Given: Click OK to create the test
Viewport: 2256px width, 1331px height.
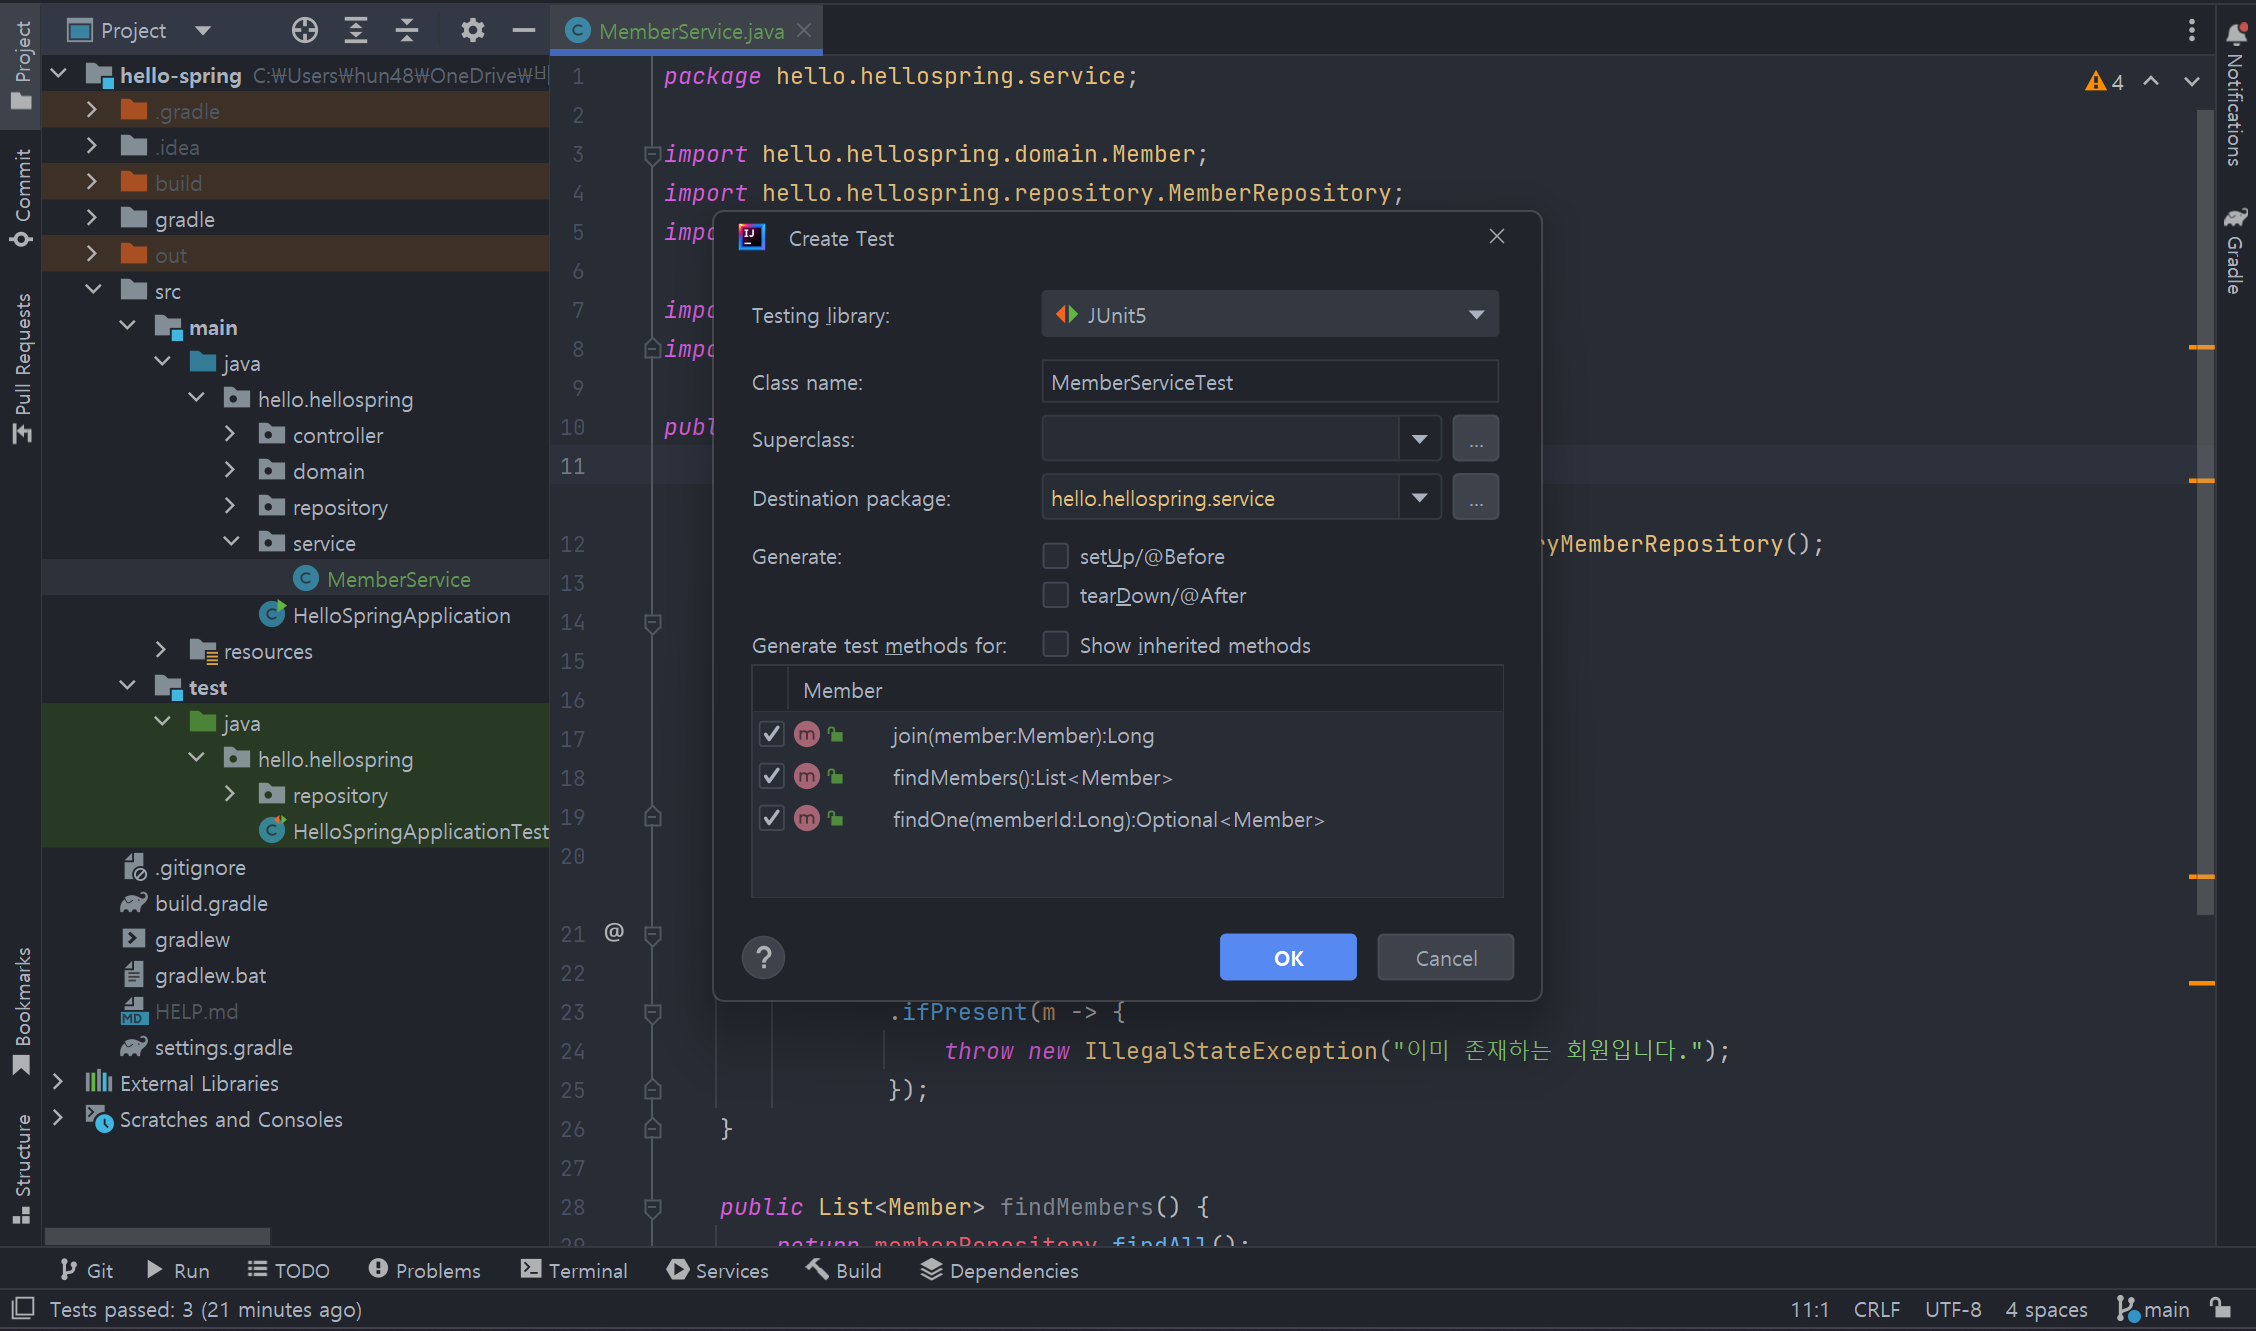Looking at the screenshot, I should click(1287, 958).
